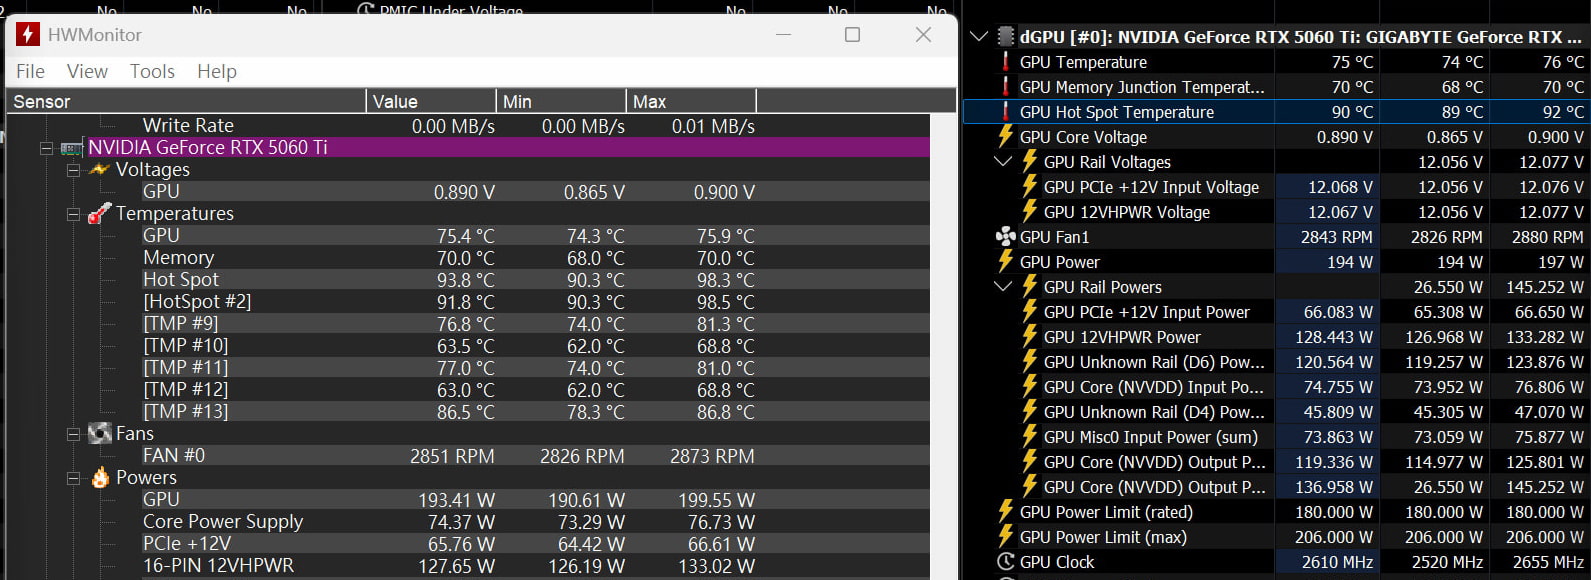Screen dimensions: 1591x580
Task: Click GPU Rail Powers lightning icon
Action: coord(1030,287)
